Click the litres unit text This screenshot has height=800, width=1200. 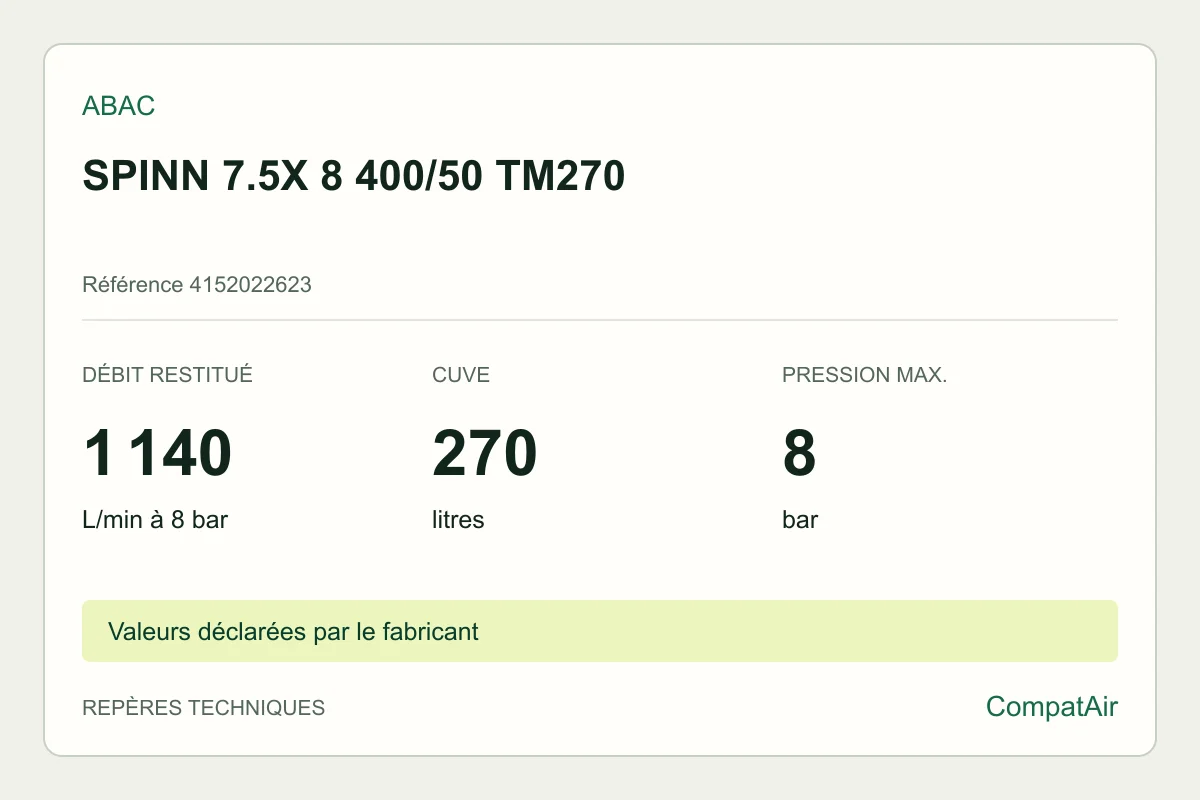(458, 520)
